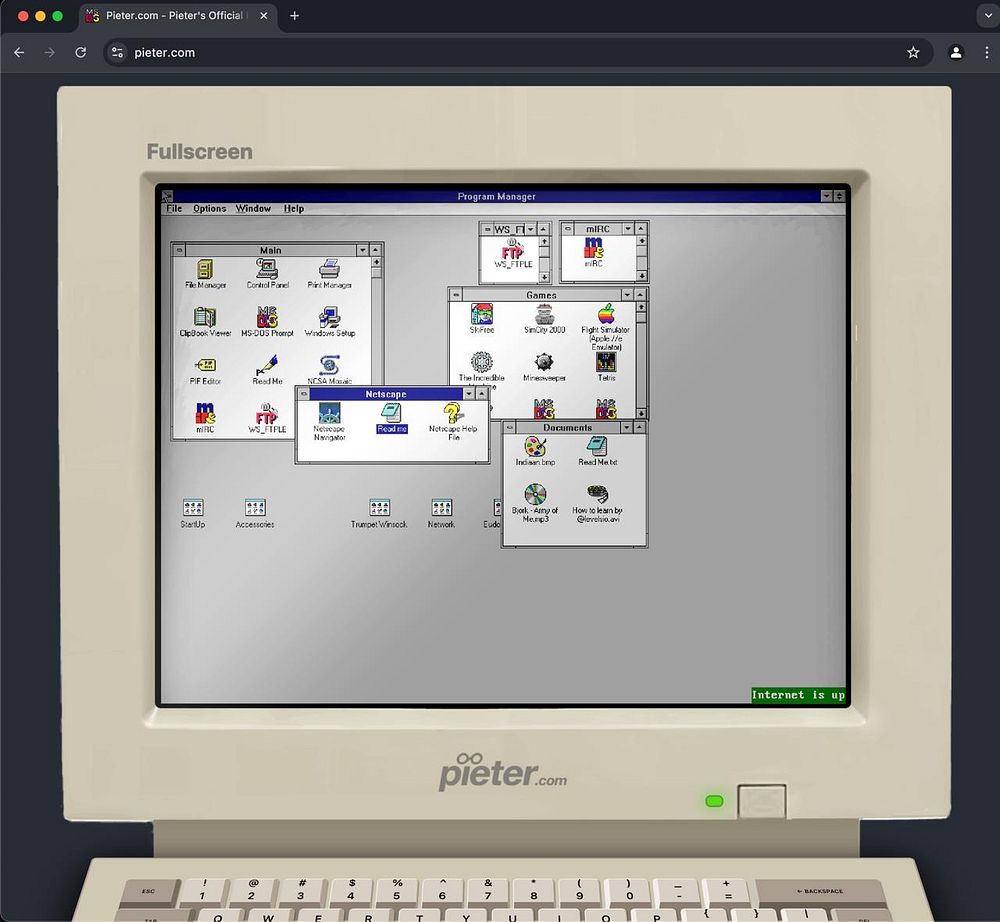Minimize the Main group with down arrow

[x=362, y=250]
